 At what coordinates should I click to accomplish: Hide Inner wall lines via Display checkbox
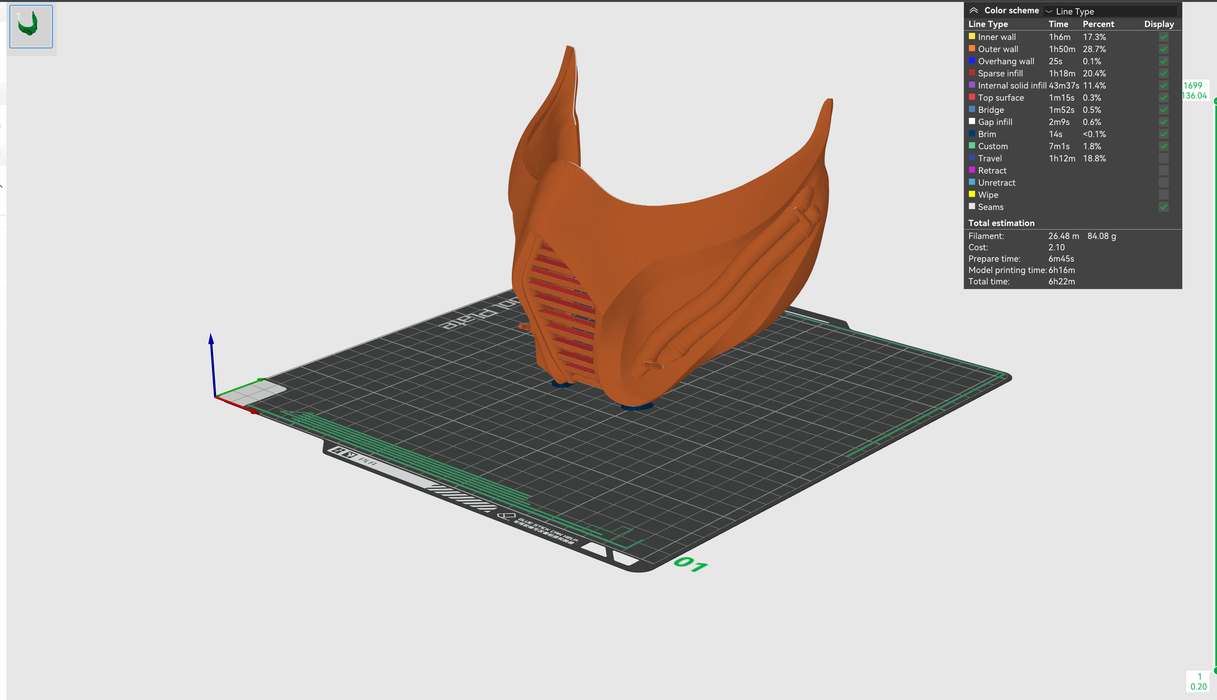[1163, 37]
